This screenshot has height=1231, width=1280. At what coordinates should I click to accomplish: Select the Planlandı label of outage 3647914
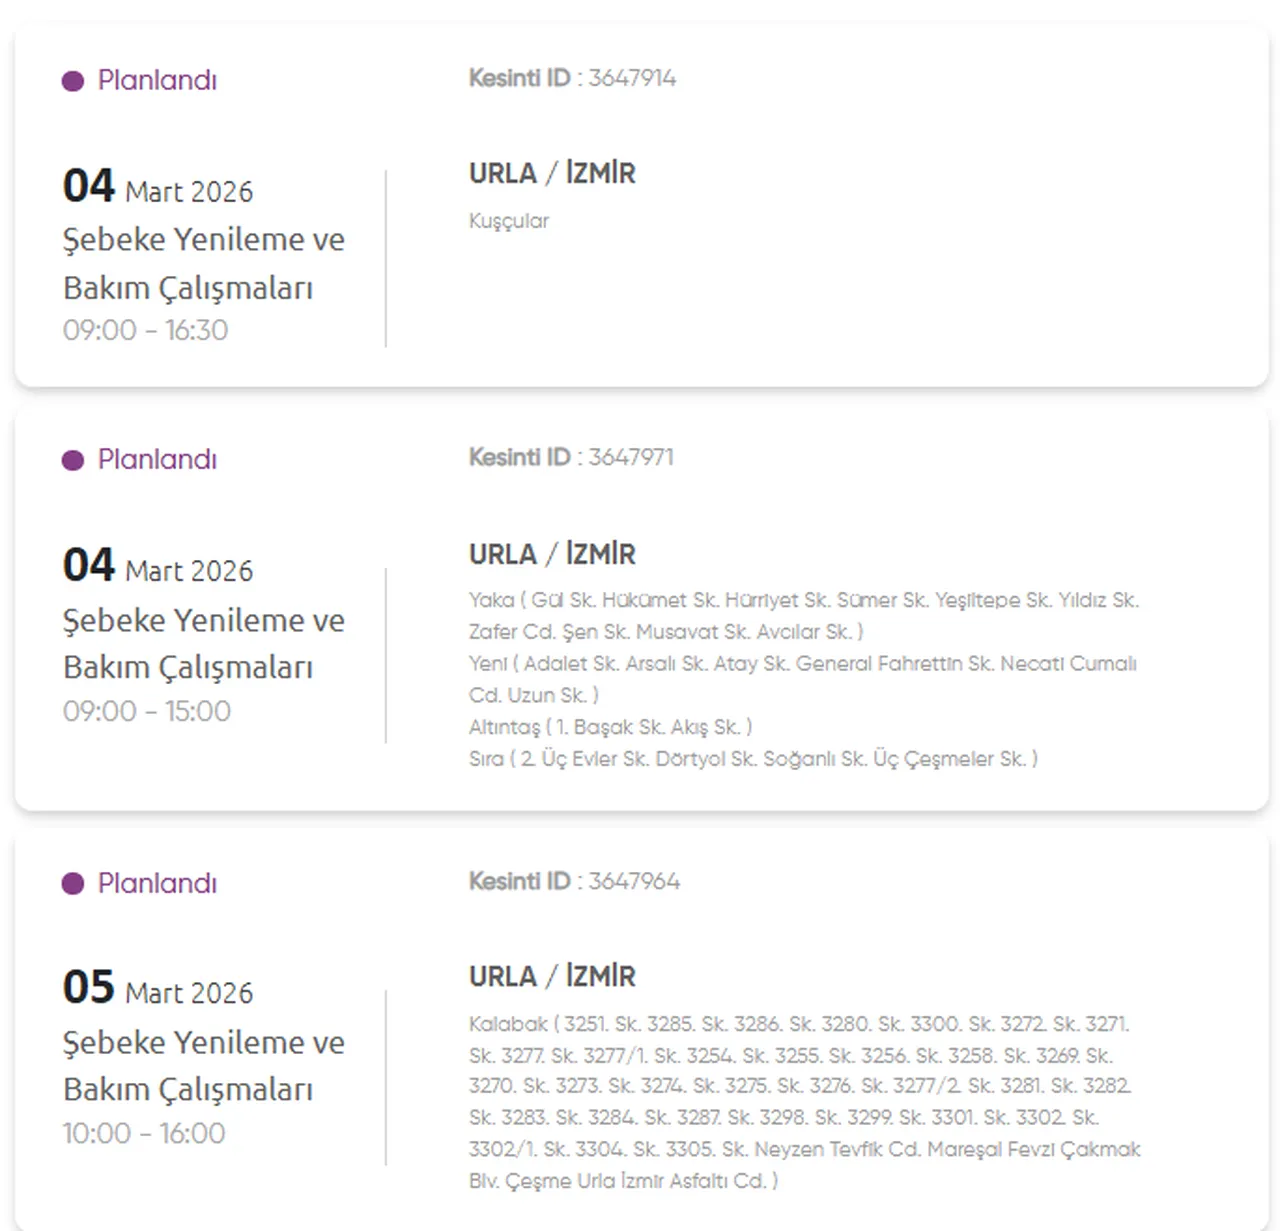click(x=157, y=80)
